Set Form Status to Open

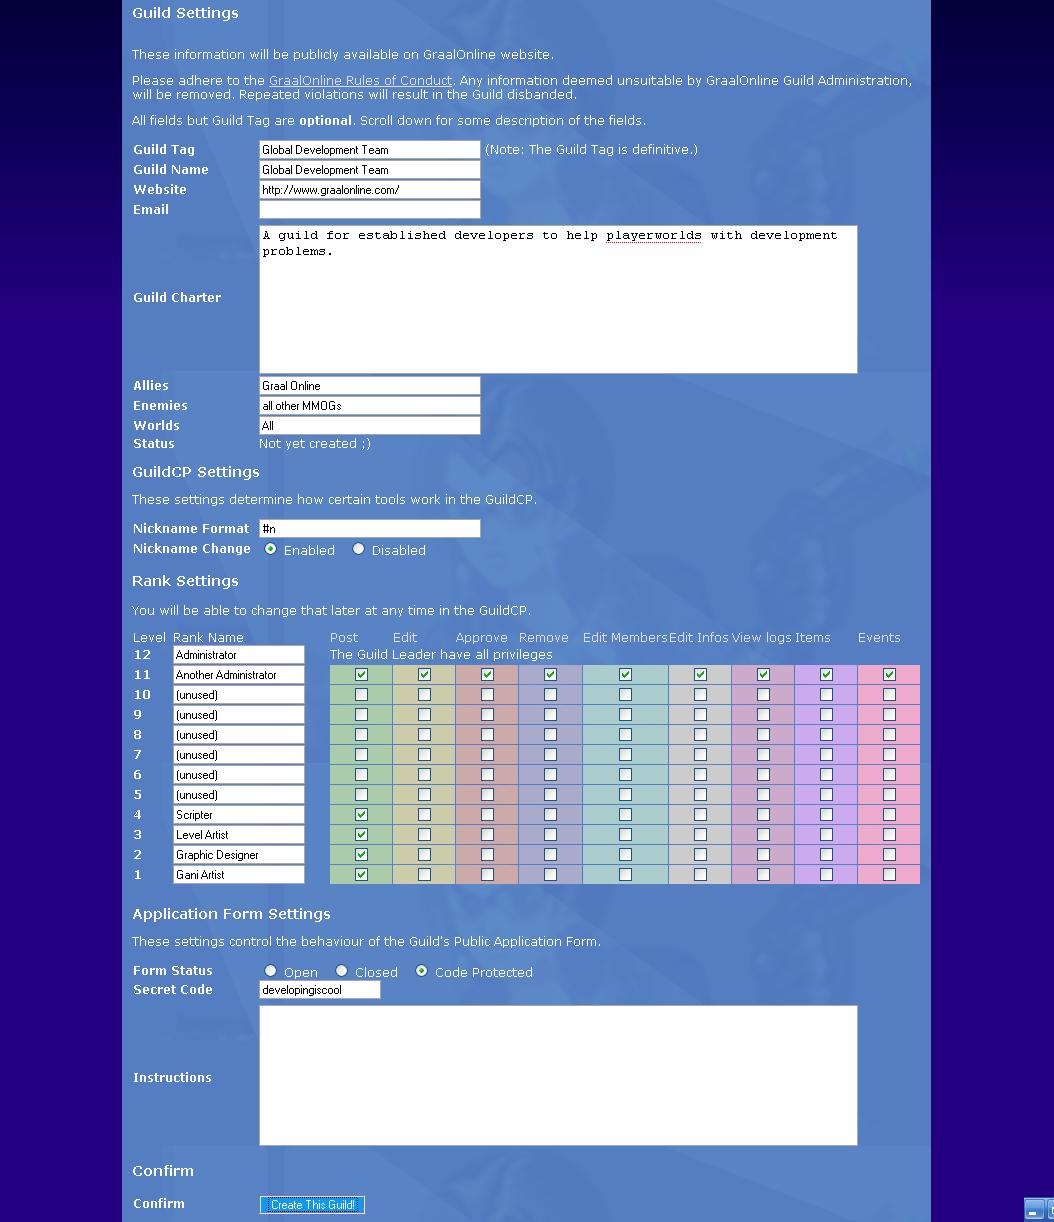click(271, 971)
